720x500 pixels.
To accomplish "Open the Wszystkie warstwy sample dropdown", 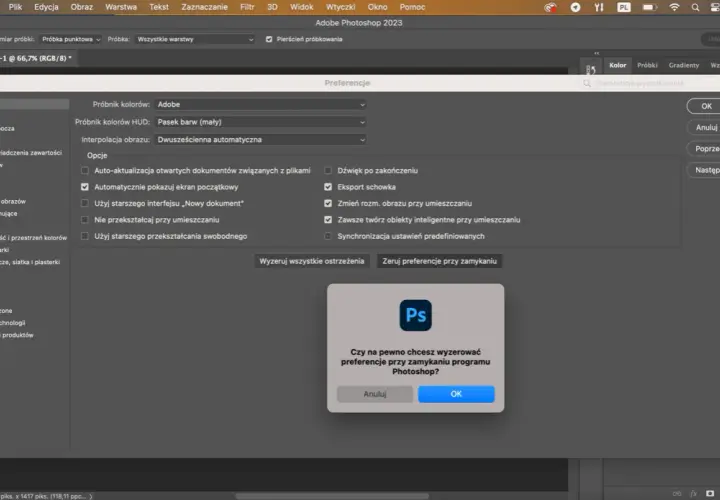I will pyautogui.click(x=195, y=39).
